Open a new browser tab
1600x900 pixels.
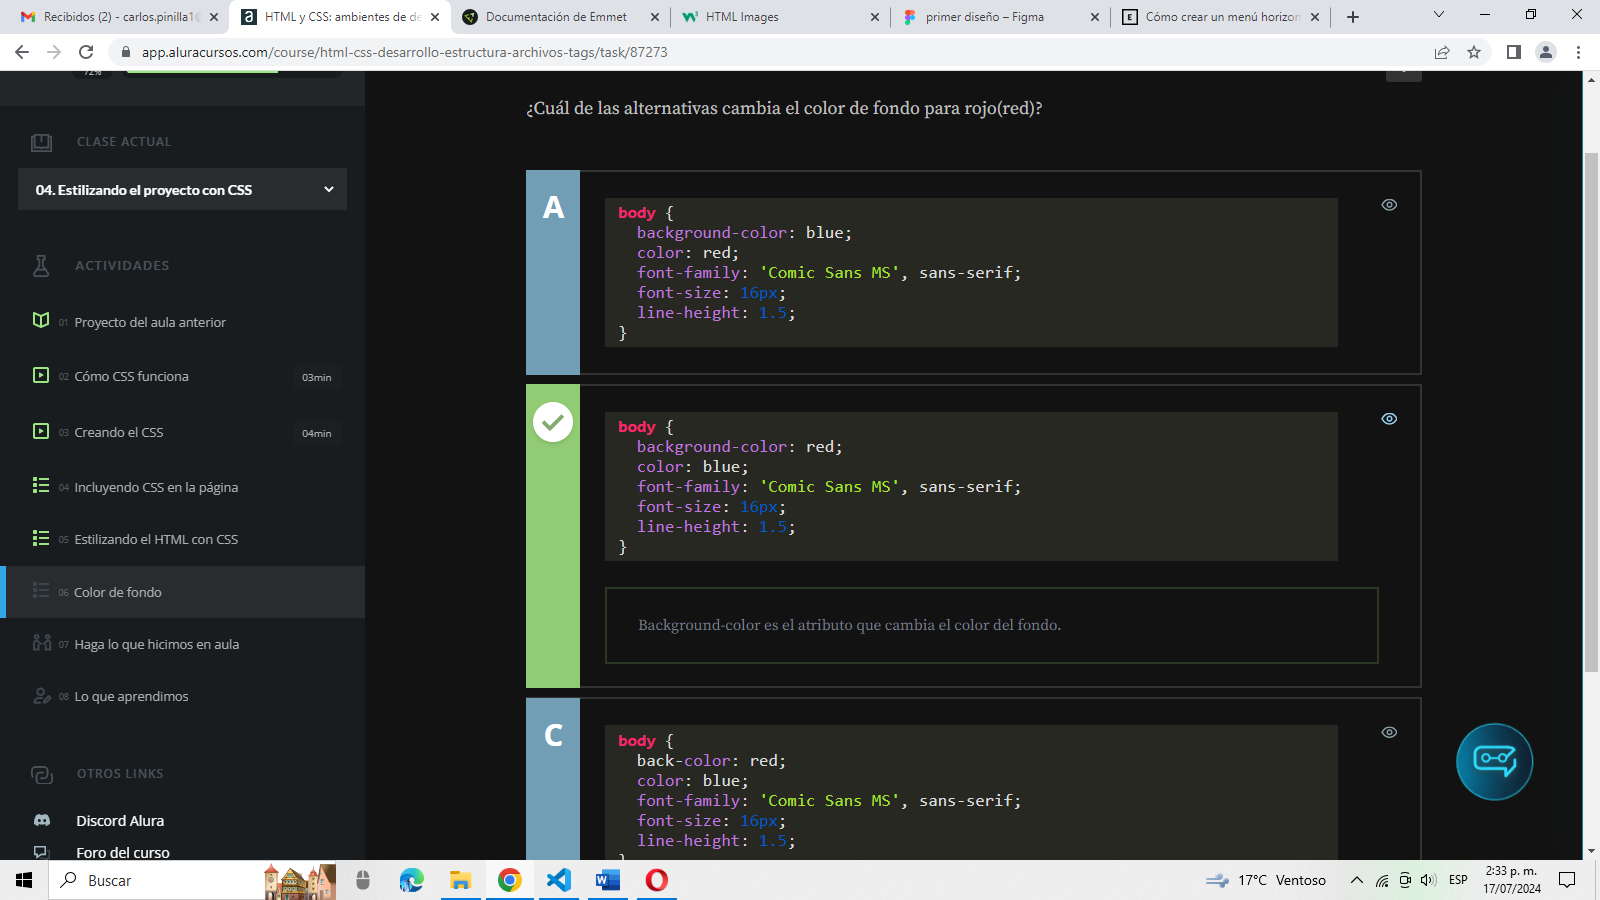(1353, 17)
